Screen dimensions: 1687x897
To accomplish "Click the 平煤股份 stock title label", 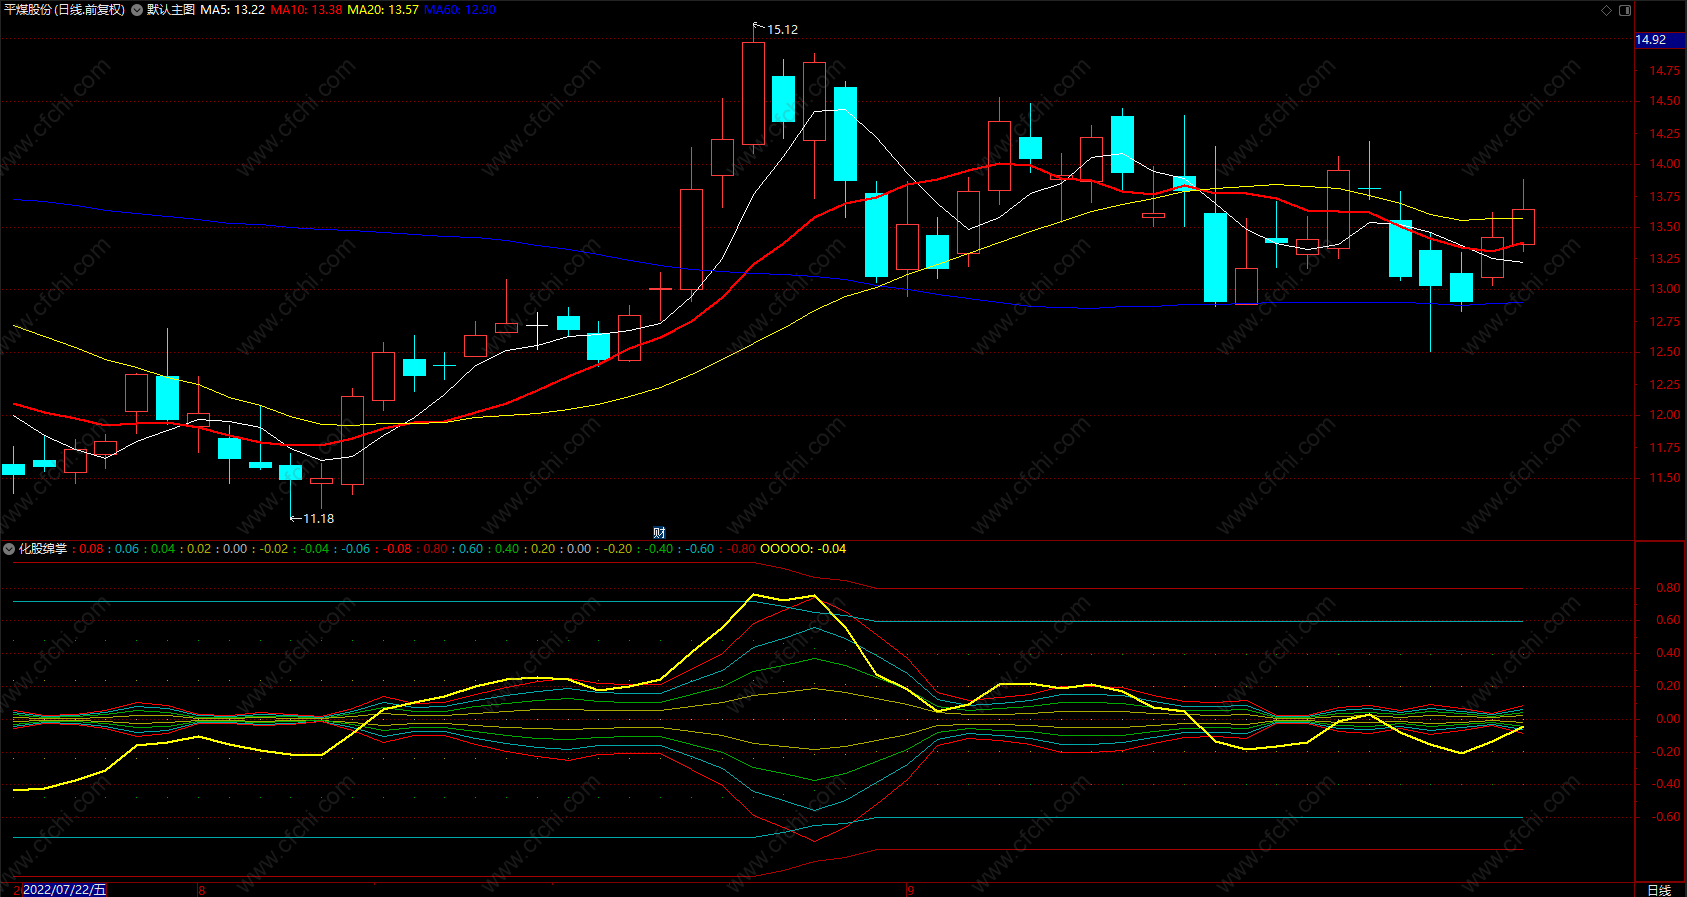I will [x=28, y=10].
